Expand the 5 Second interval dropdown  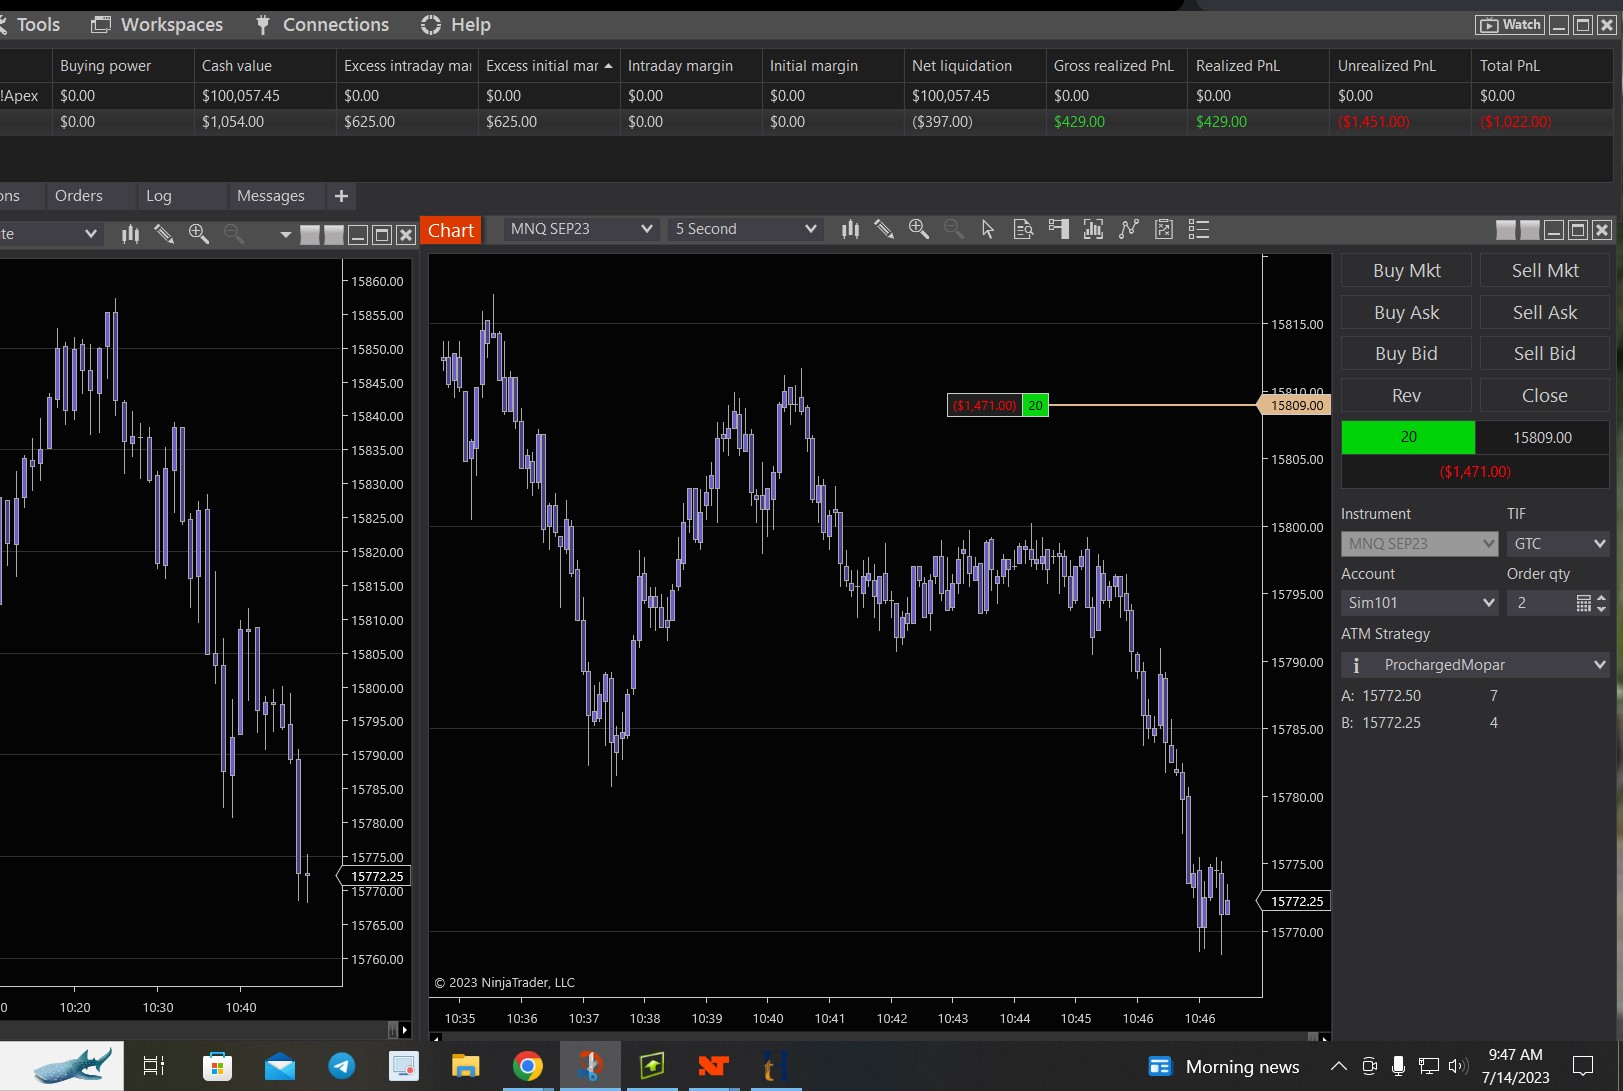746,229
